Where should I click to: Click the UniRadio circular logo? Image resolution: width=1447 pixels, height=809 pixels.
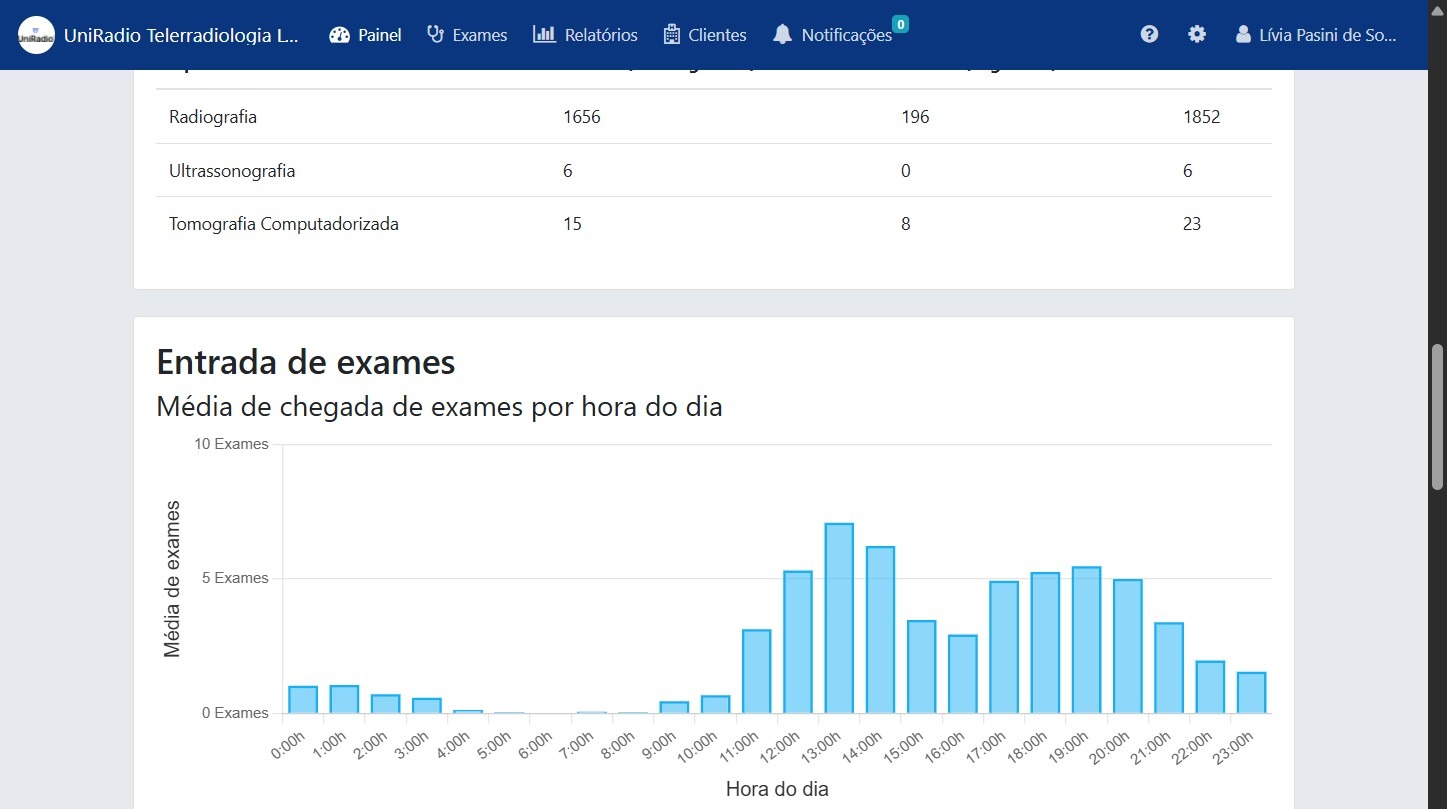click(36, 34)
